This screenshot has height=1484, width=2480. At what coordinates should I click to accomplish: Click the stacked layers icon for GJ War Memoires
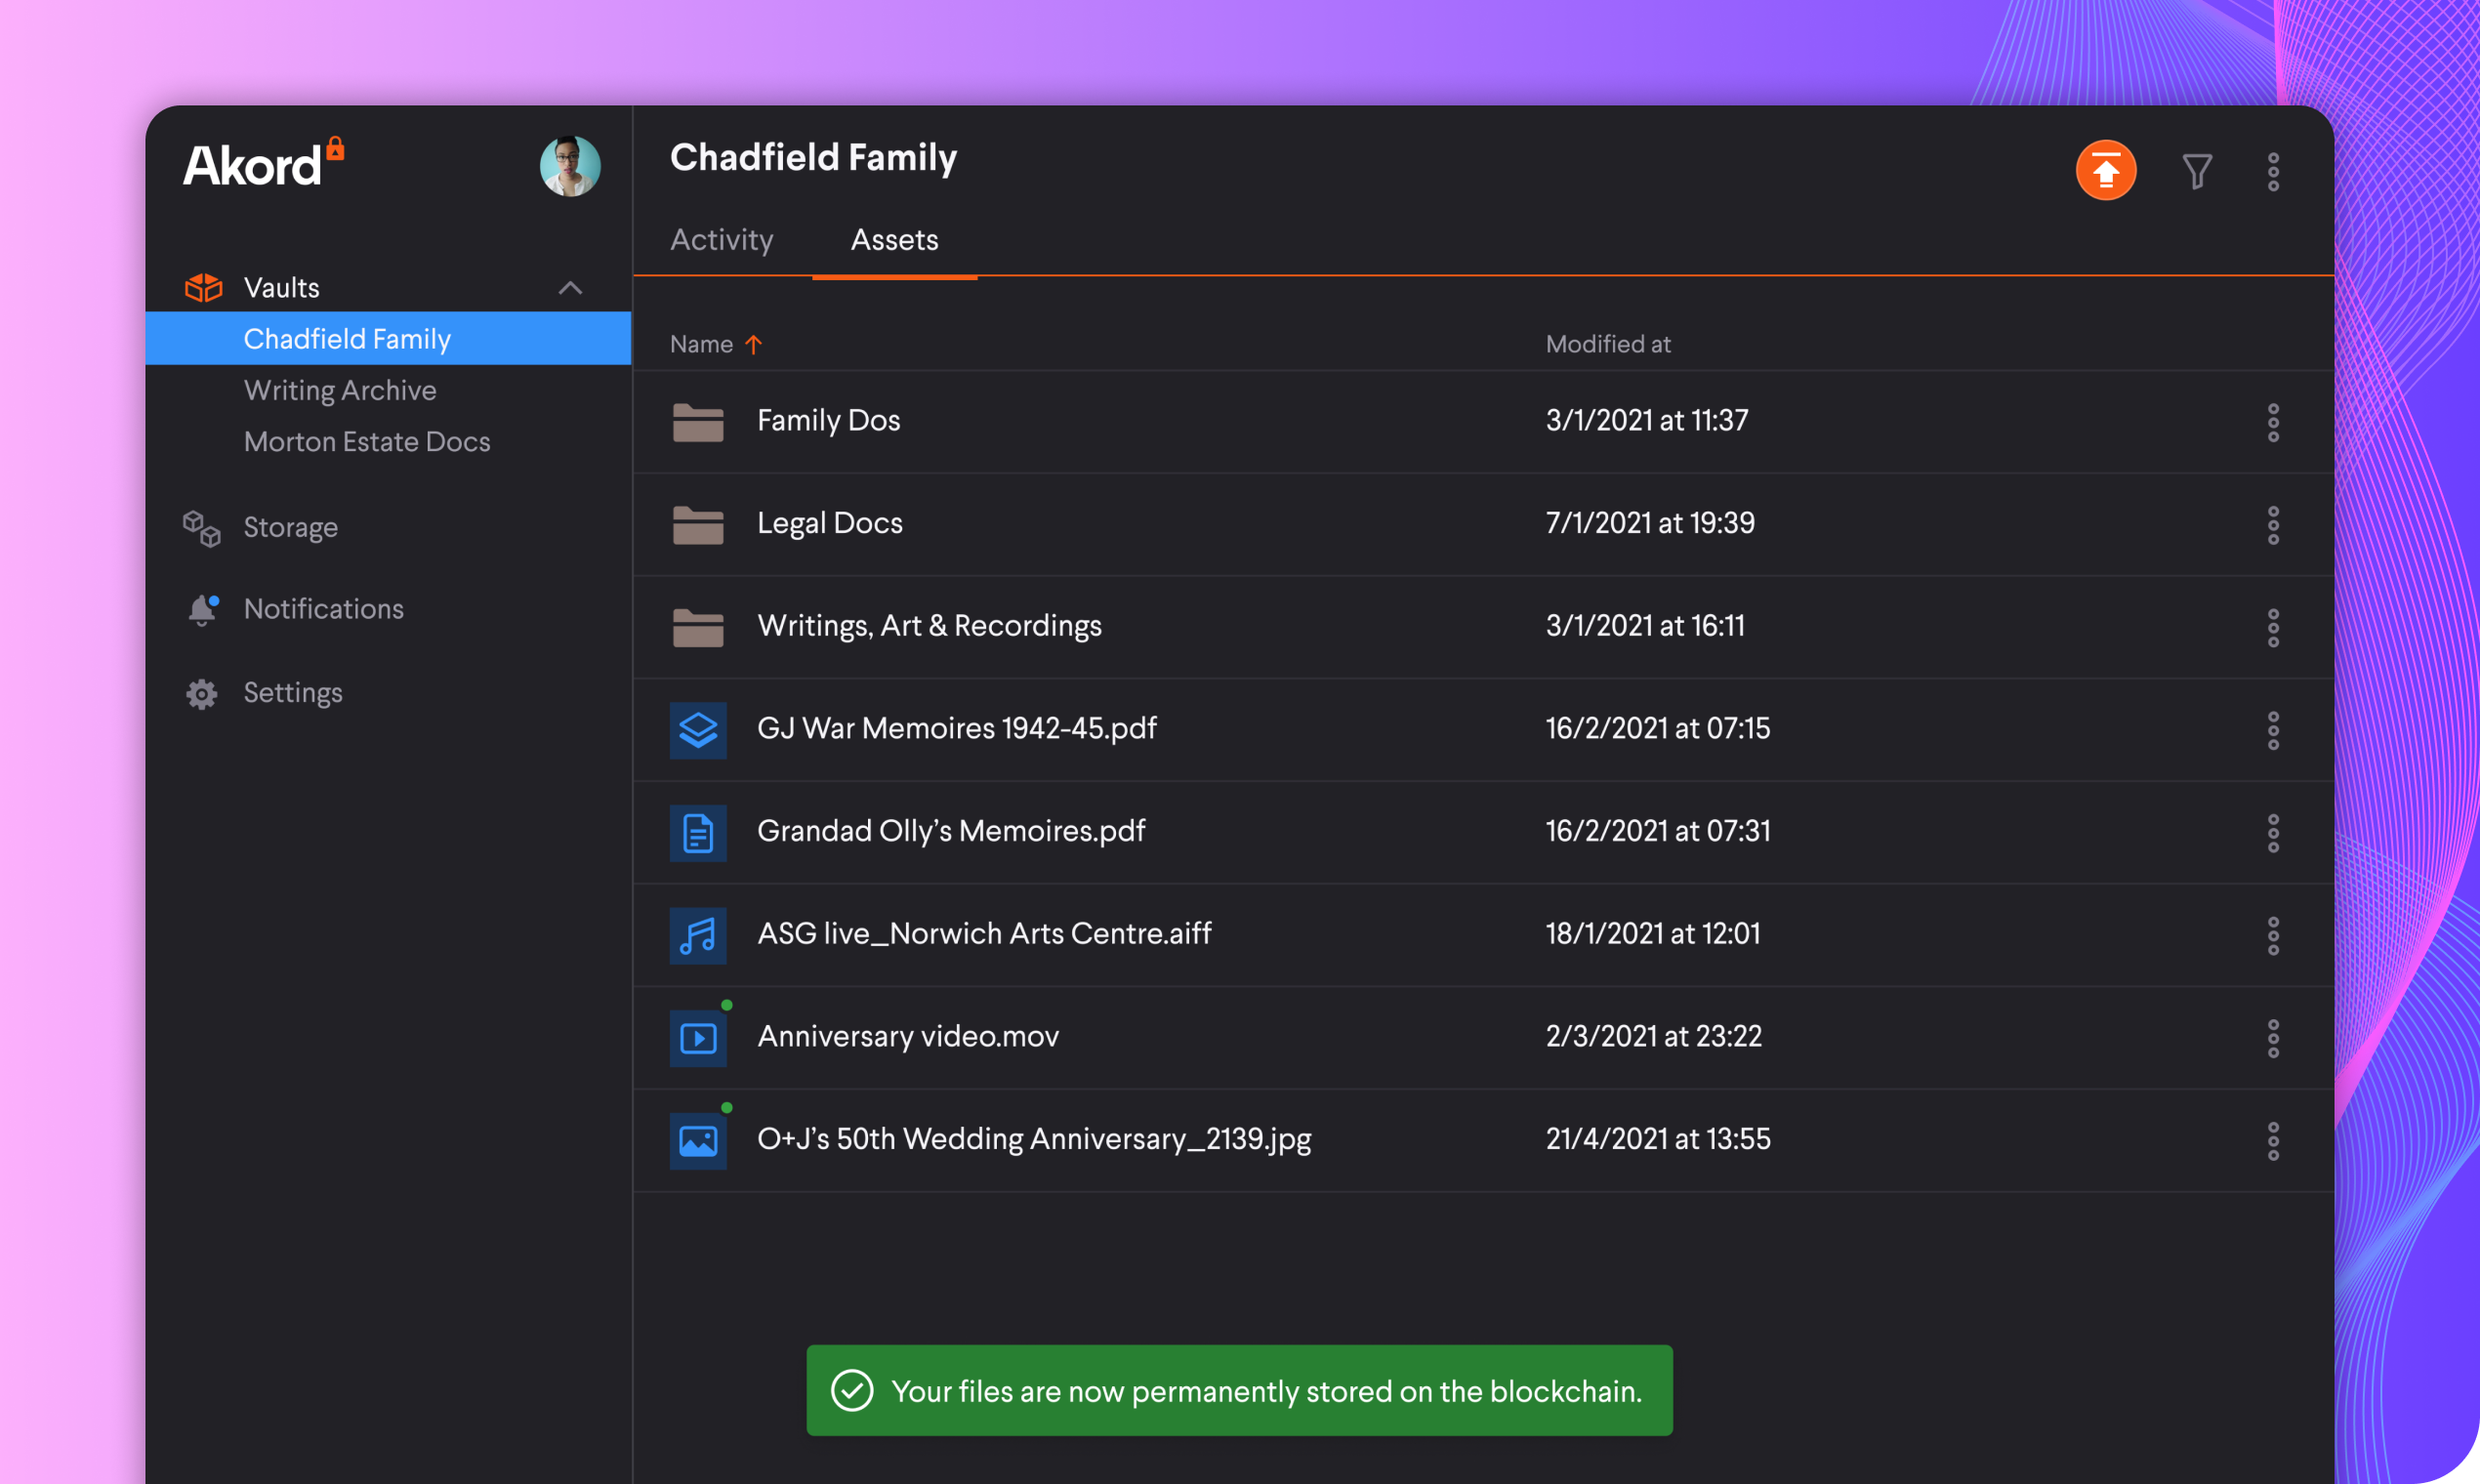coord(698,730)
